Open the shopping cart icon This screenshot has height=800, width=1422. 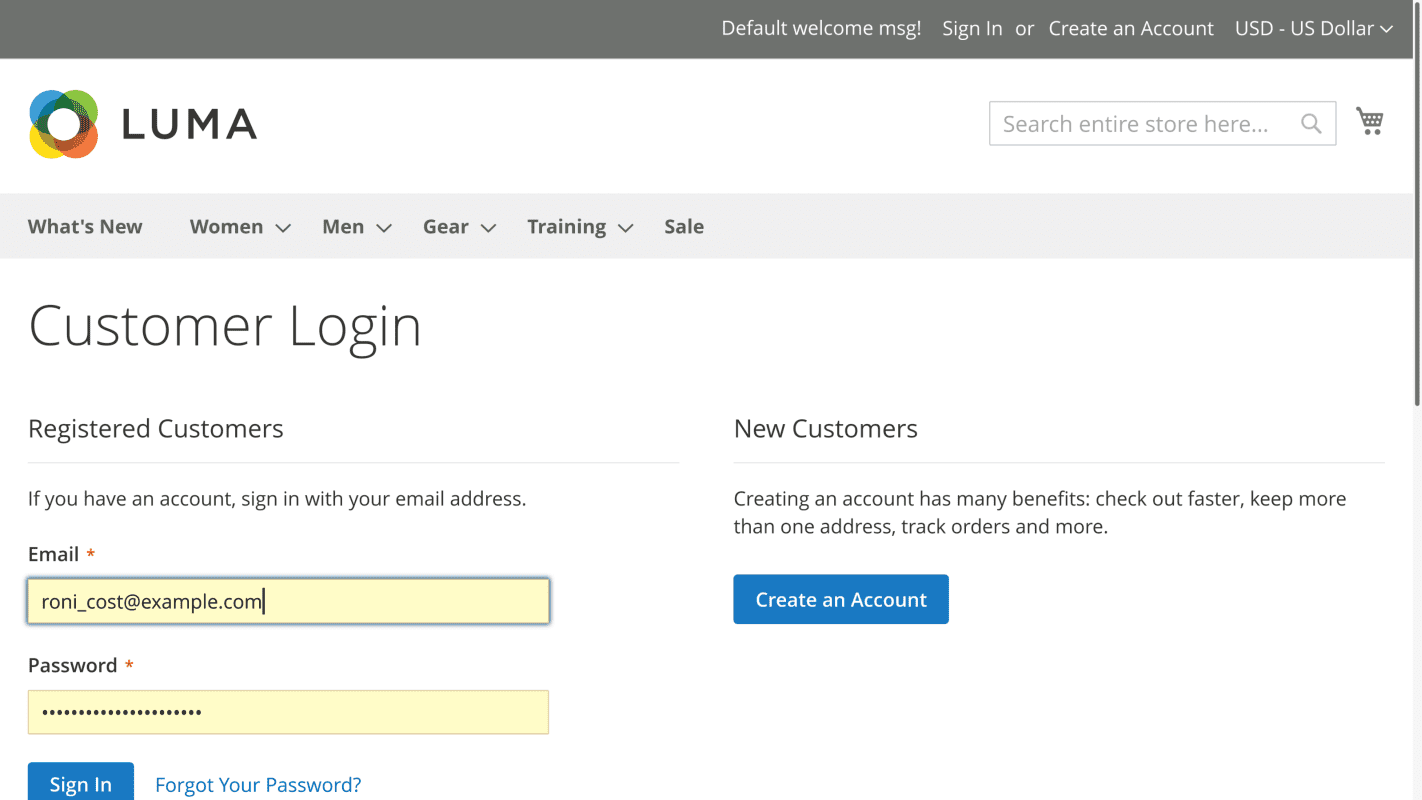(x=1369, y=122)
